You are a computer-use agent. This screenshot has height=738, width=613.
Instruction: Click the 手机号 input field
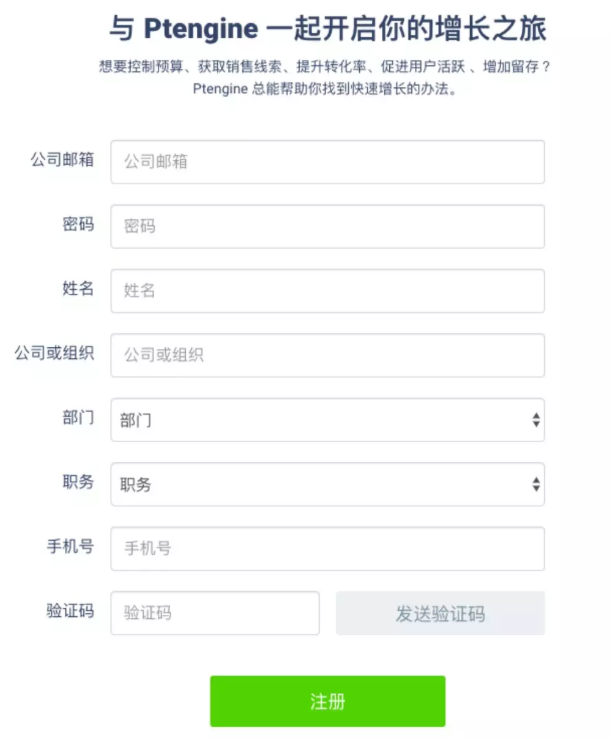[x=327, y=549]
